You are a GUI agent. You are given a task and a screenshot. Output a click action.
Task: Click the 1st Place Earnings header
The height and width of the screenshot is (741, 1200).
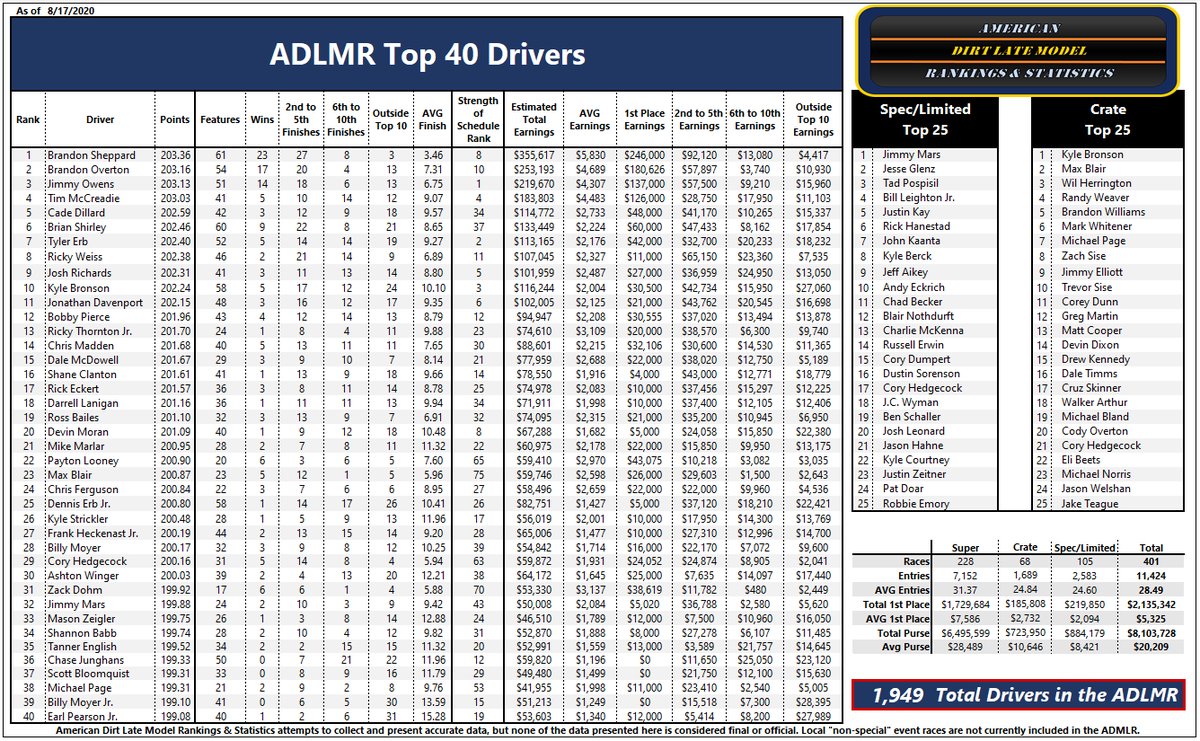pos(645,119)
